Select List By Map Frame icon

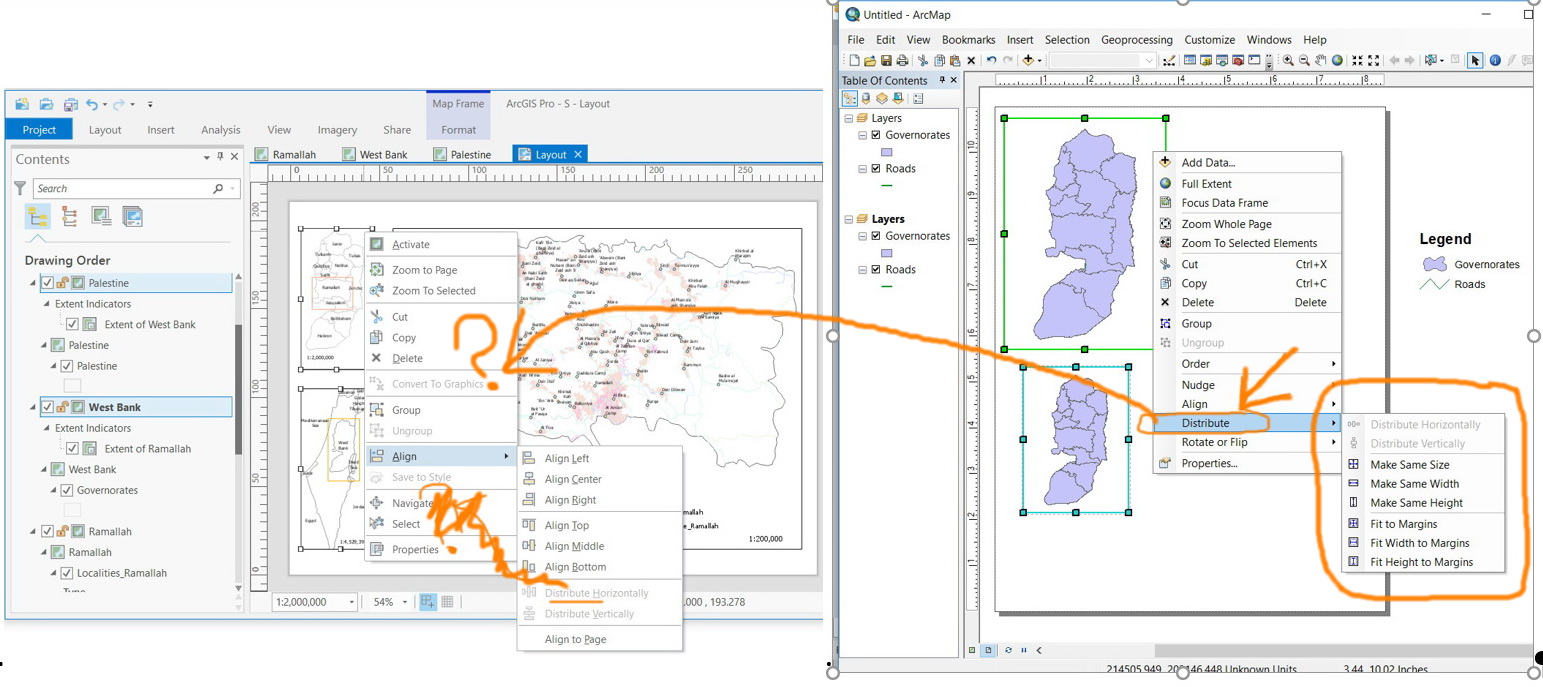coord(100,216)
